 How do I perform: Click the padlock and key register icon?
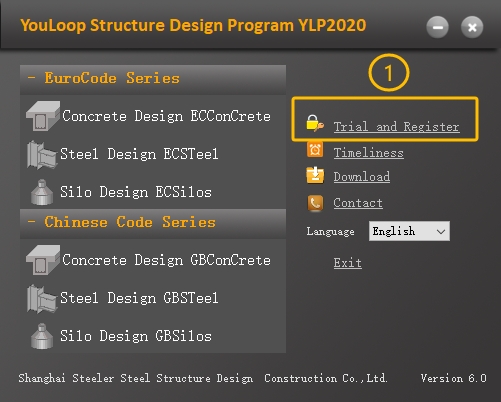point(315,123)
